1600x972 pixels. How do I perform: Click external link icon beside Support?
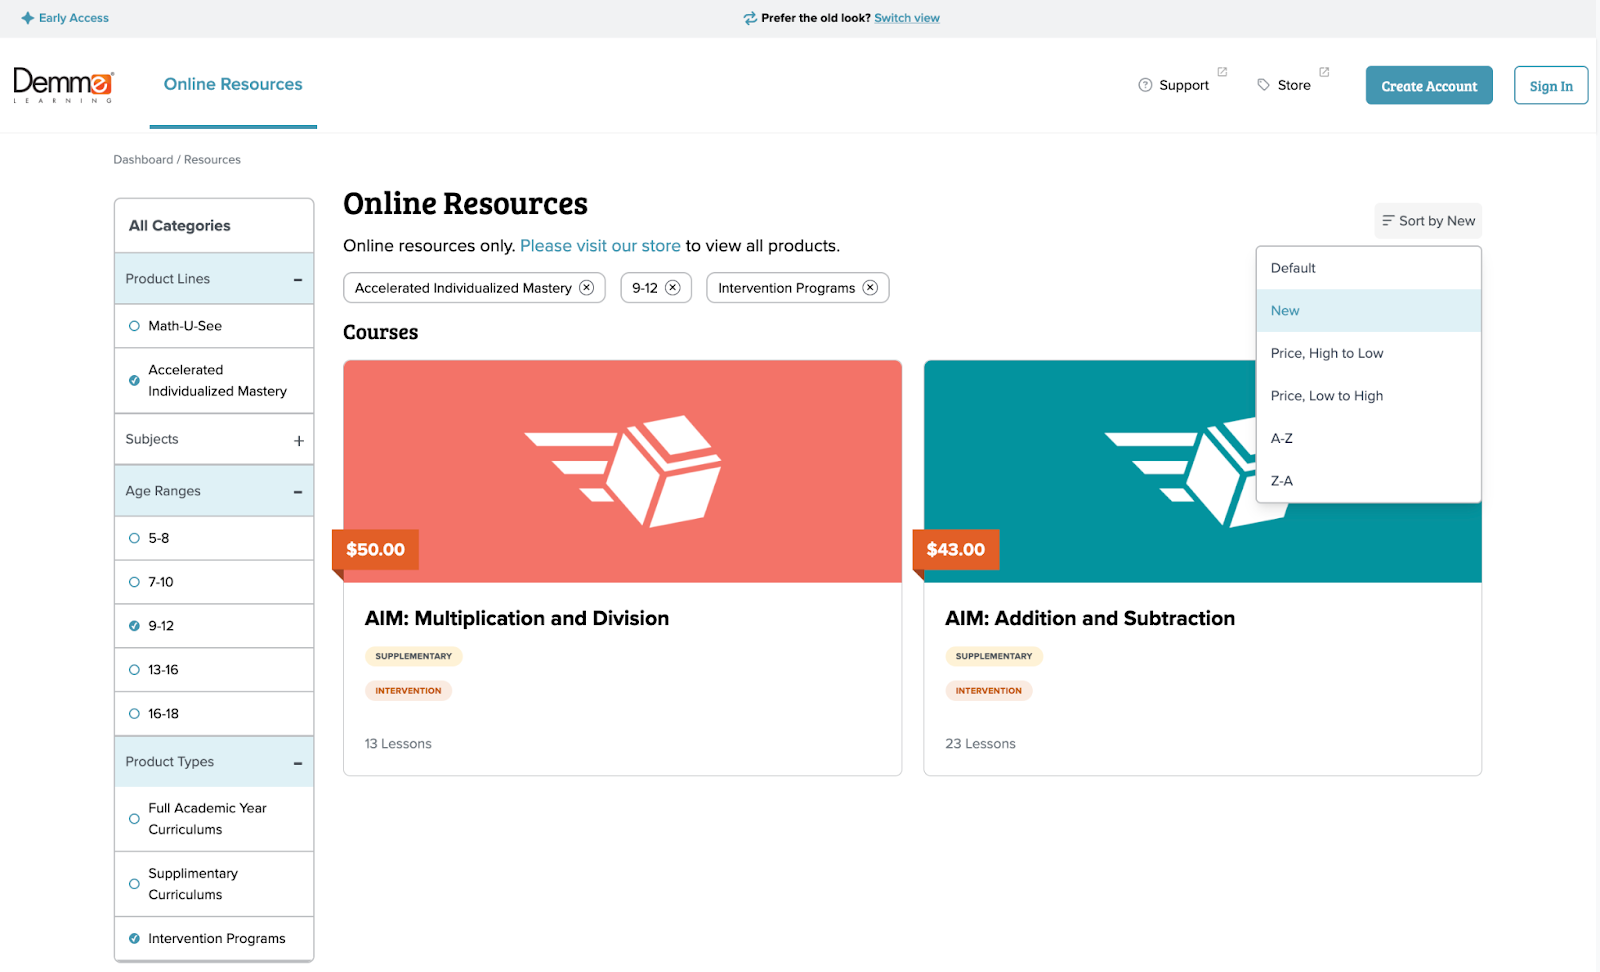[x=1222, y=72]
